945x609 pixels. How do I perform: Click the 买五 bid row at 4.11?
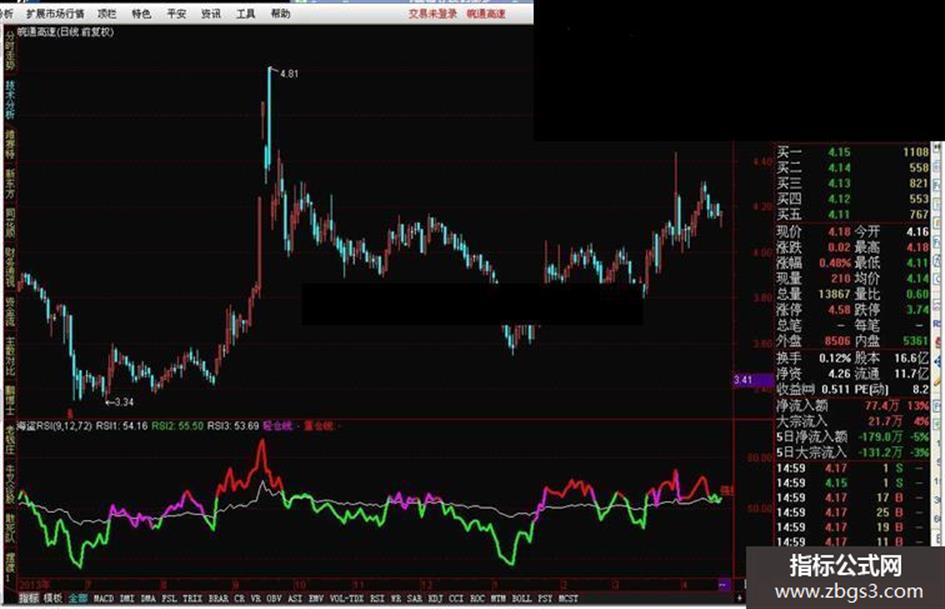point(852,214)
